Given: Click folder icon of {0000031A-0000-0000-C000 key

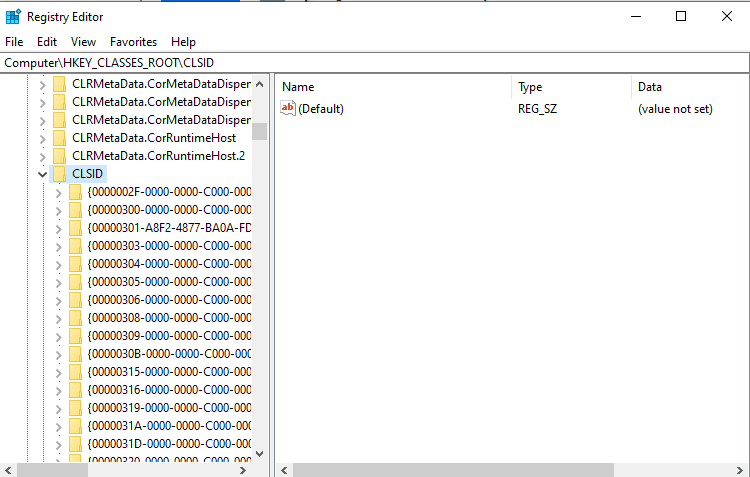Looking at the screenshot, I should pyautogui.click(x=75, y=426).
